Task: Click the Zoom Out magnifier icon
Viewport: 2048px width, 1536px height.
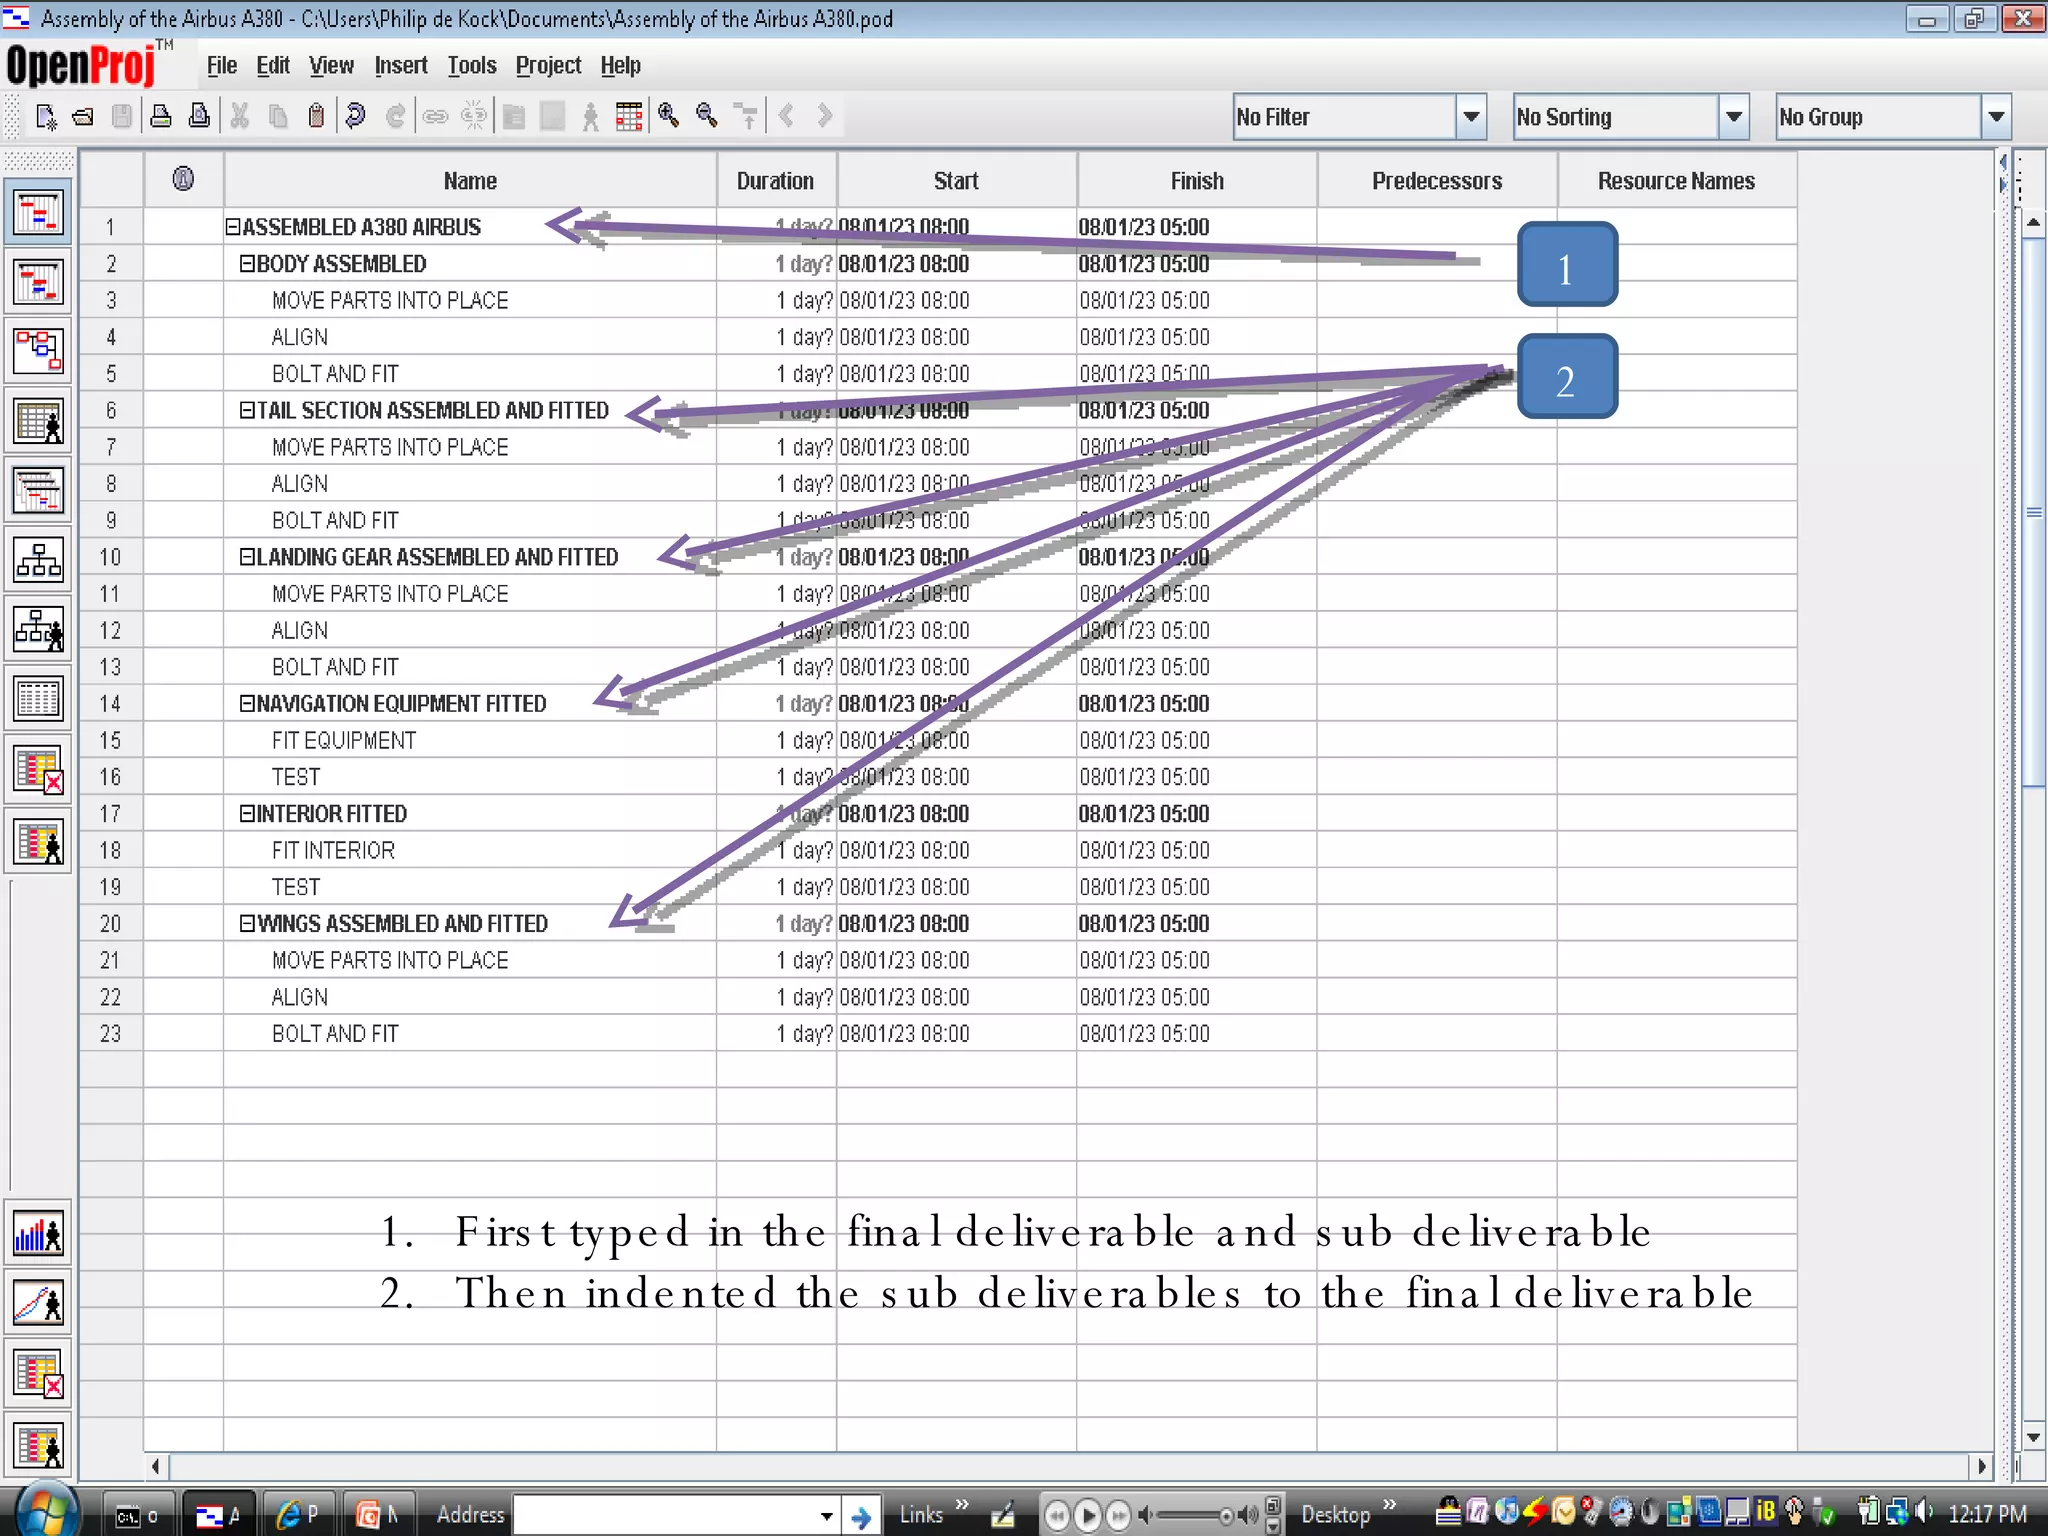Action: 707,117
